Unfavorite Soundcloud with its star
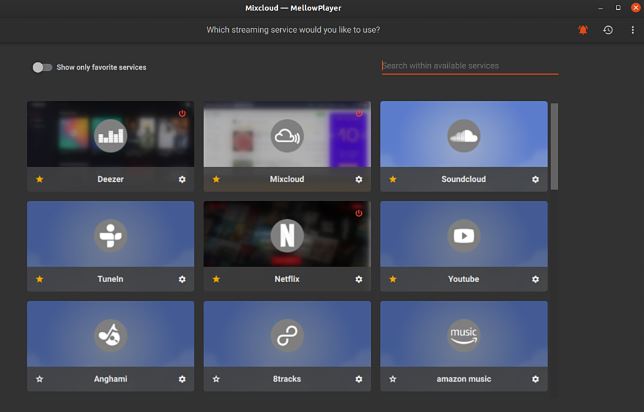Image resolution: width=644 pixels, height=412 pixels. pos(393,179)
